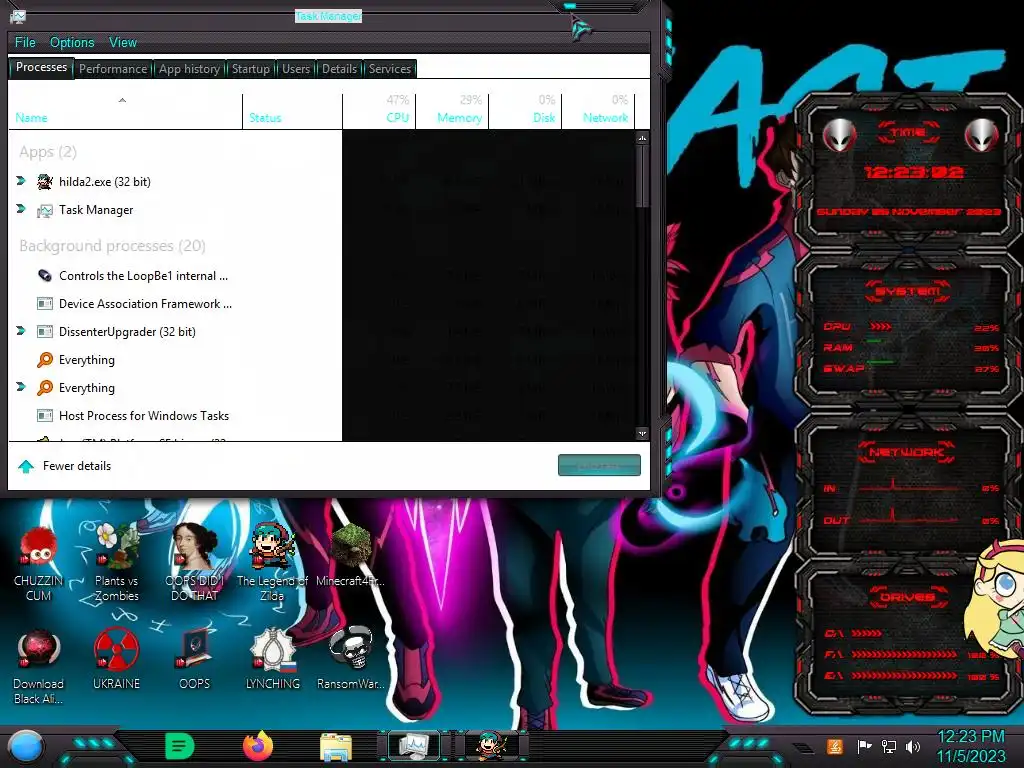Select the Processes tab
This screenshot has height=768, width=1024.
tap(41, 67)
